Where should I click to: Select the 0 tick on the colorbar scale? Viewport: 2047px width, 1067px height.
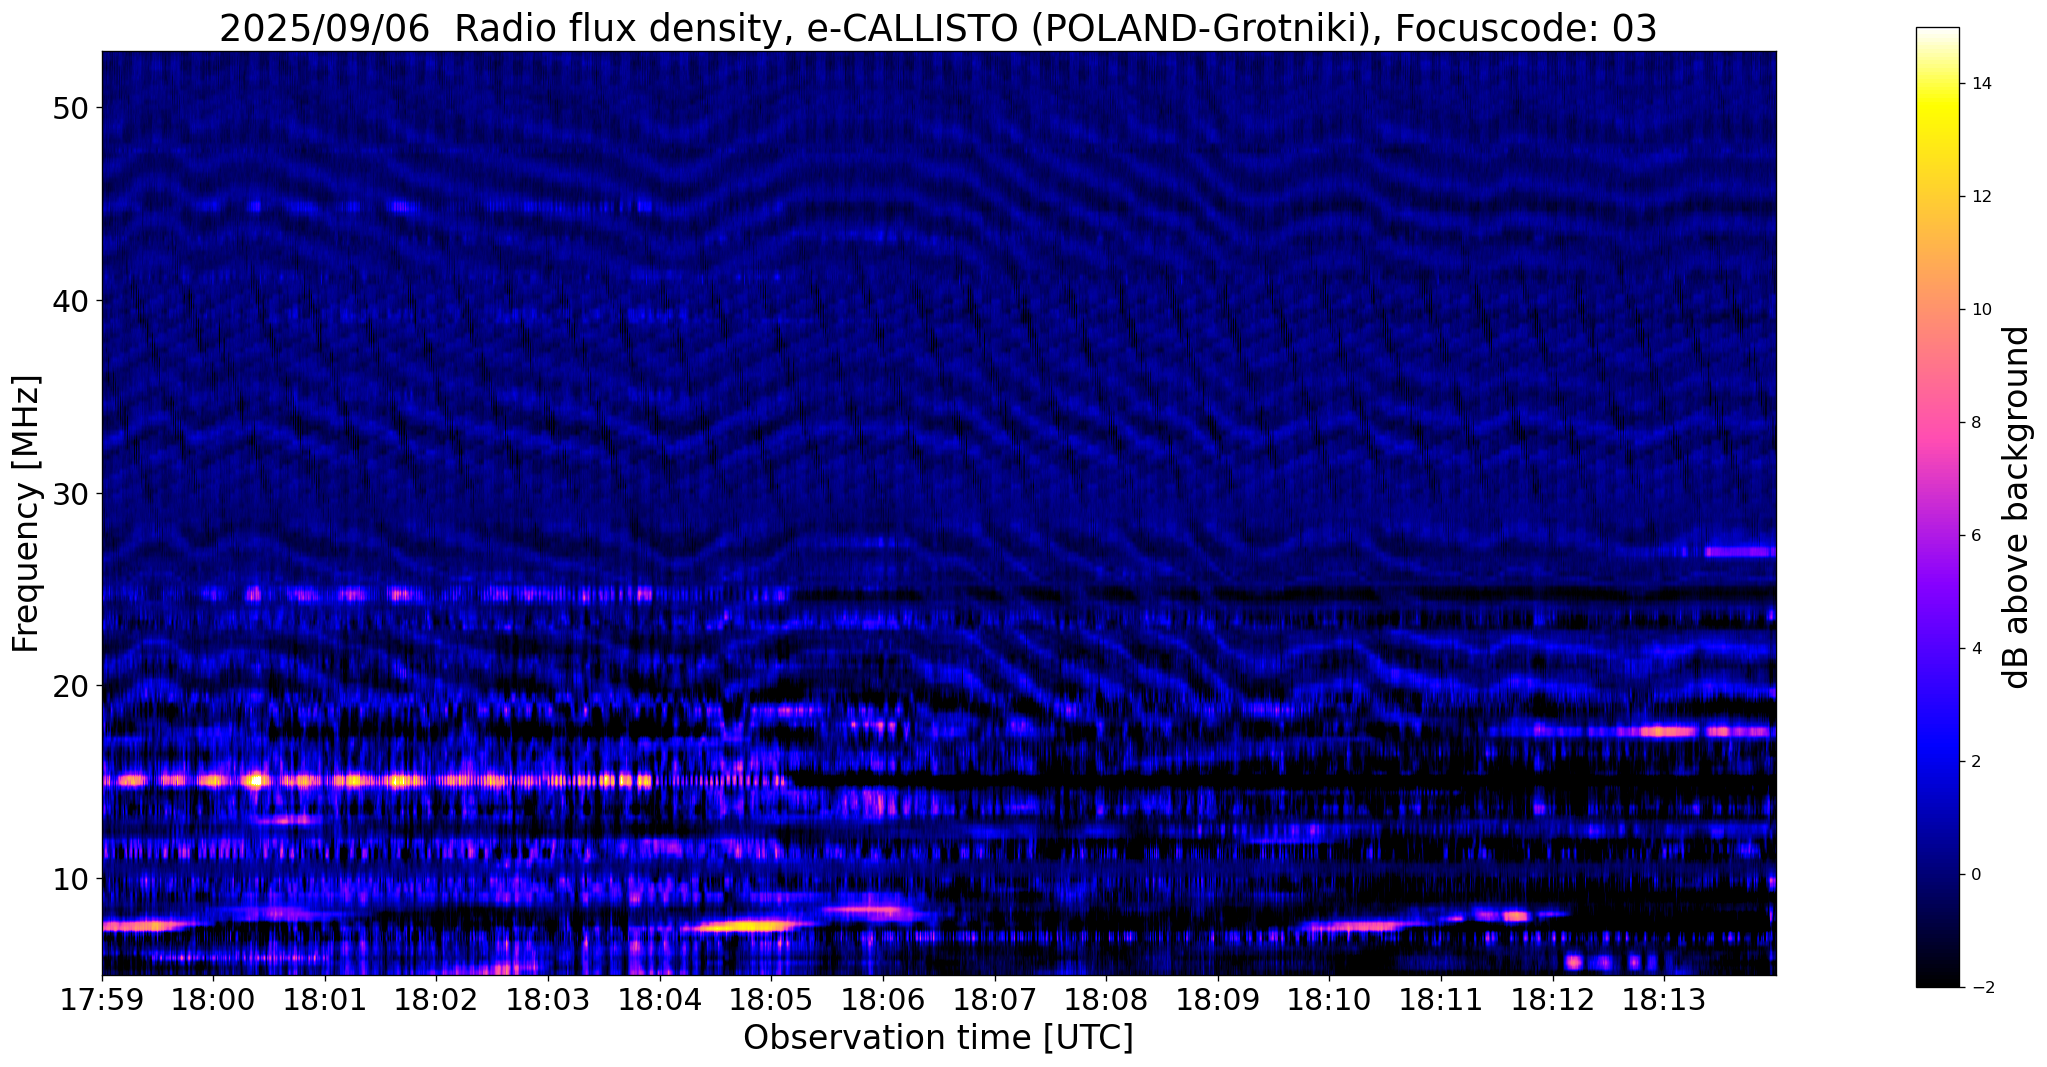(1975, 875)
